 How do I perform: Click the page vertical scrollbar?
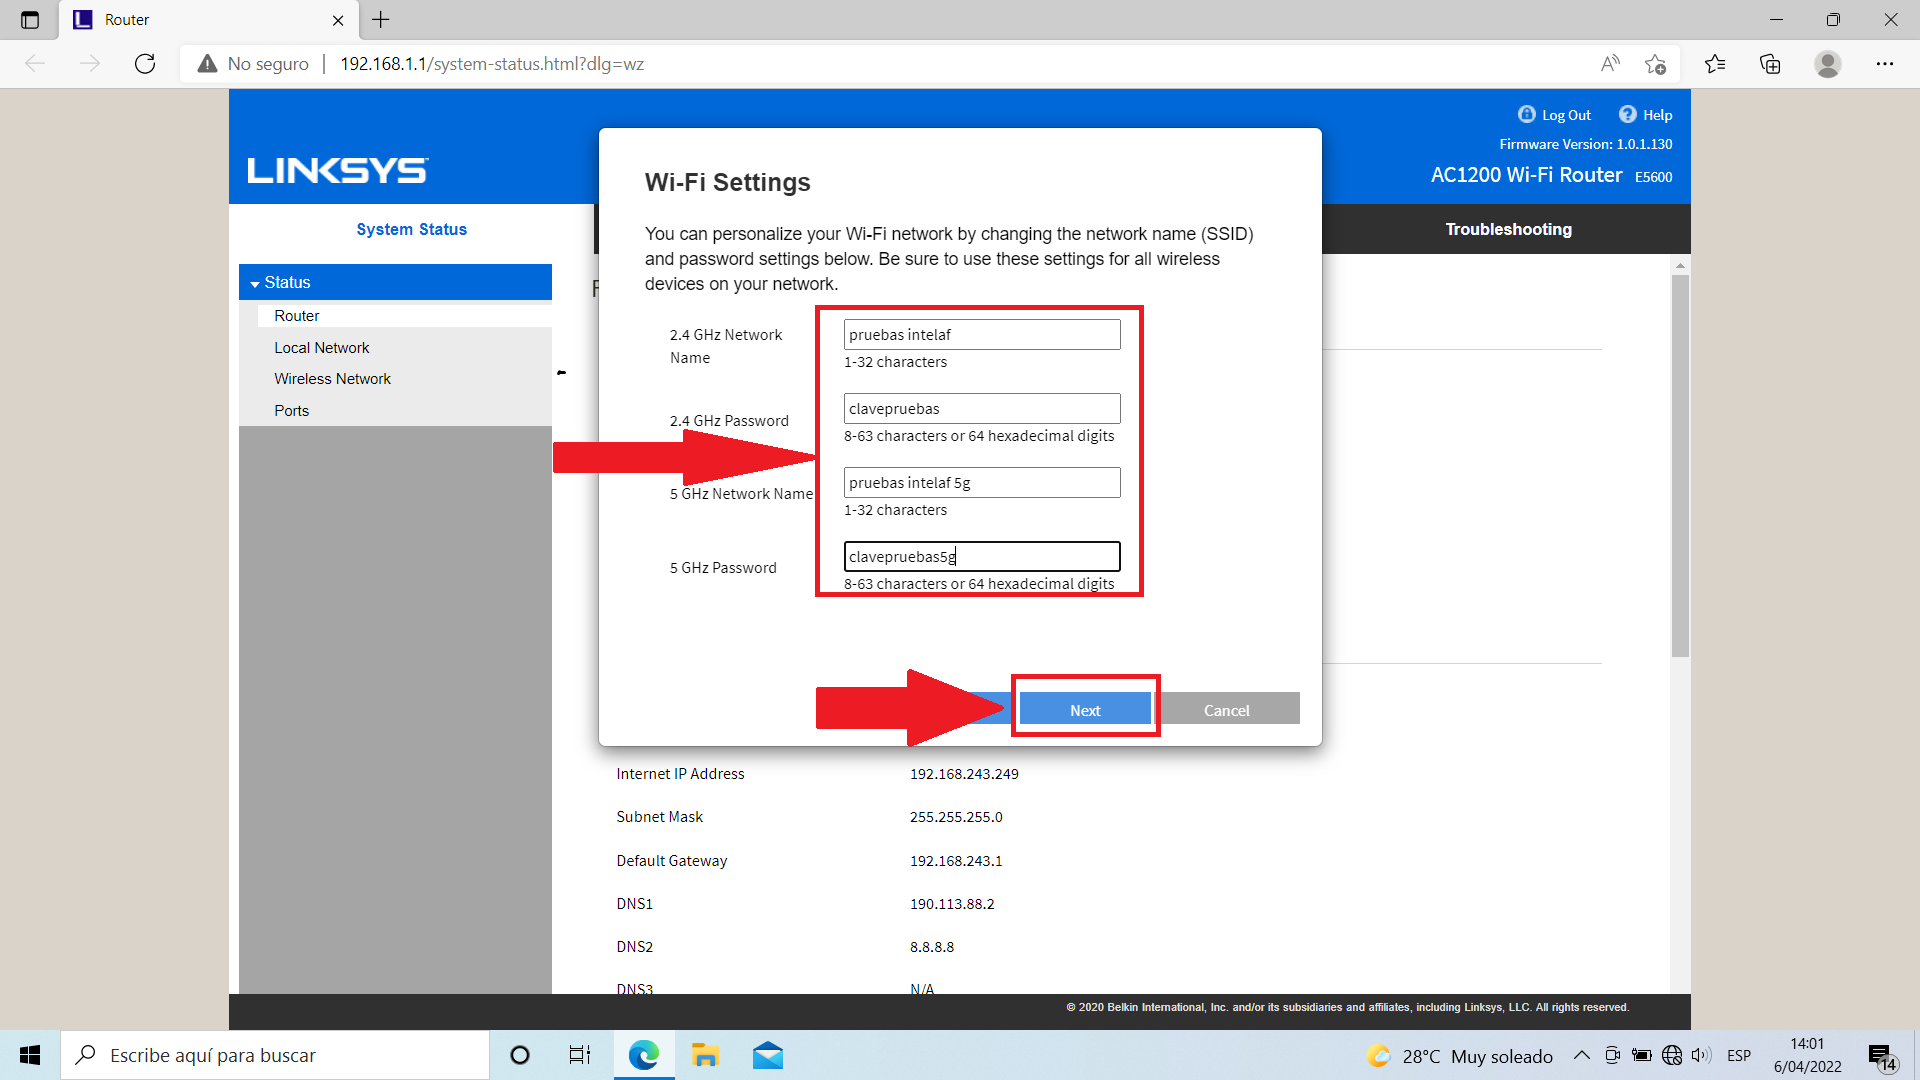click(1680, 465)
